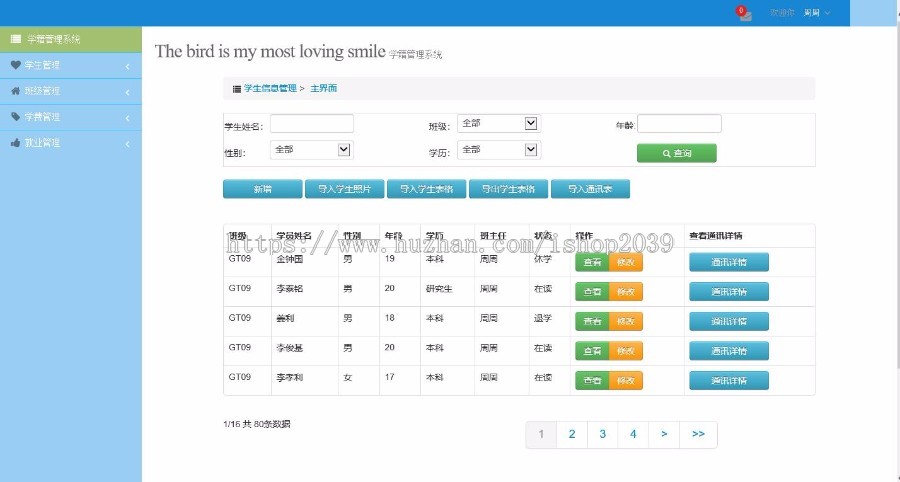Click the tag icon beside 学费管理
Image resolution: width=900 pixels, height=482 pixels.
click(x=15, y=116)
